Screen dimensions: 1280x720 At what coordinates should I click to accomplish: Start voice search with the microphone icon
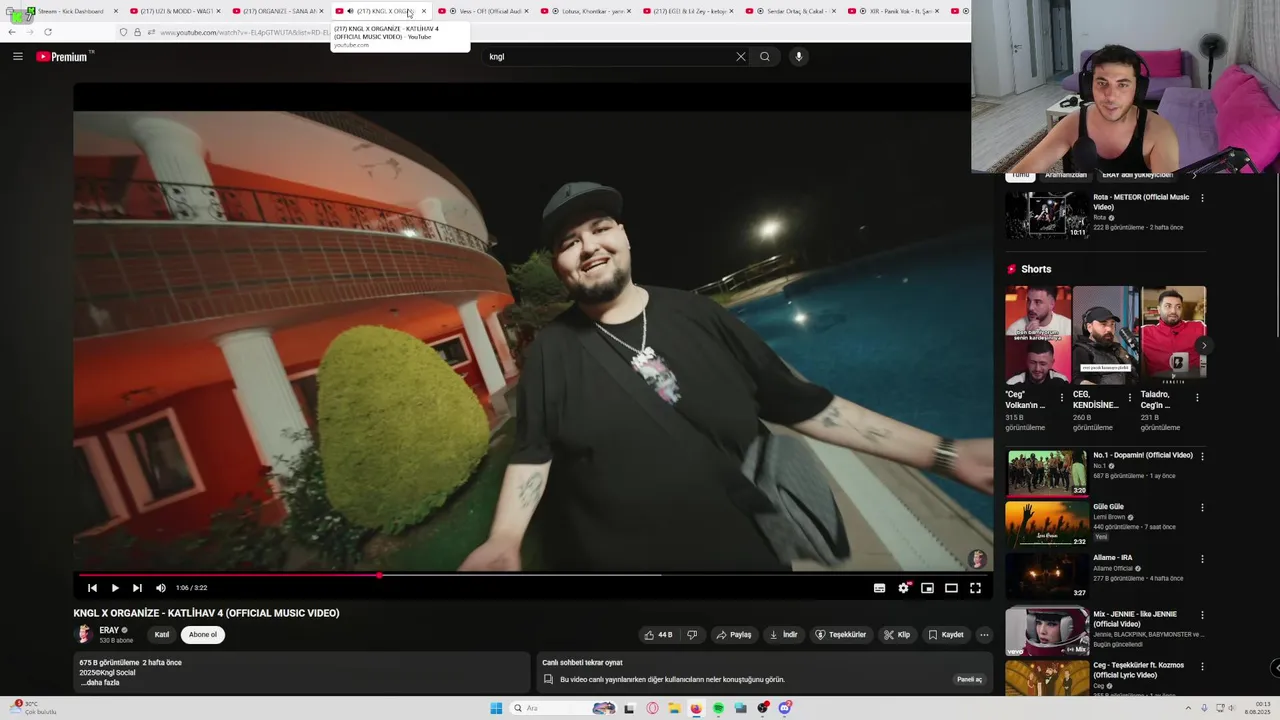click(798, 56)
